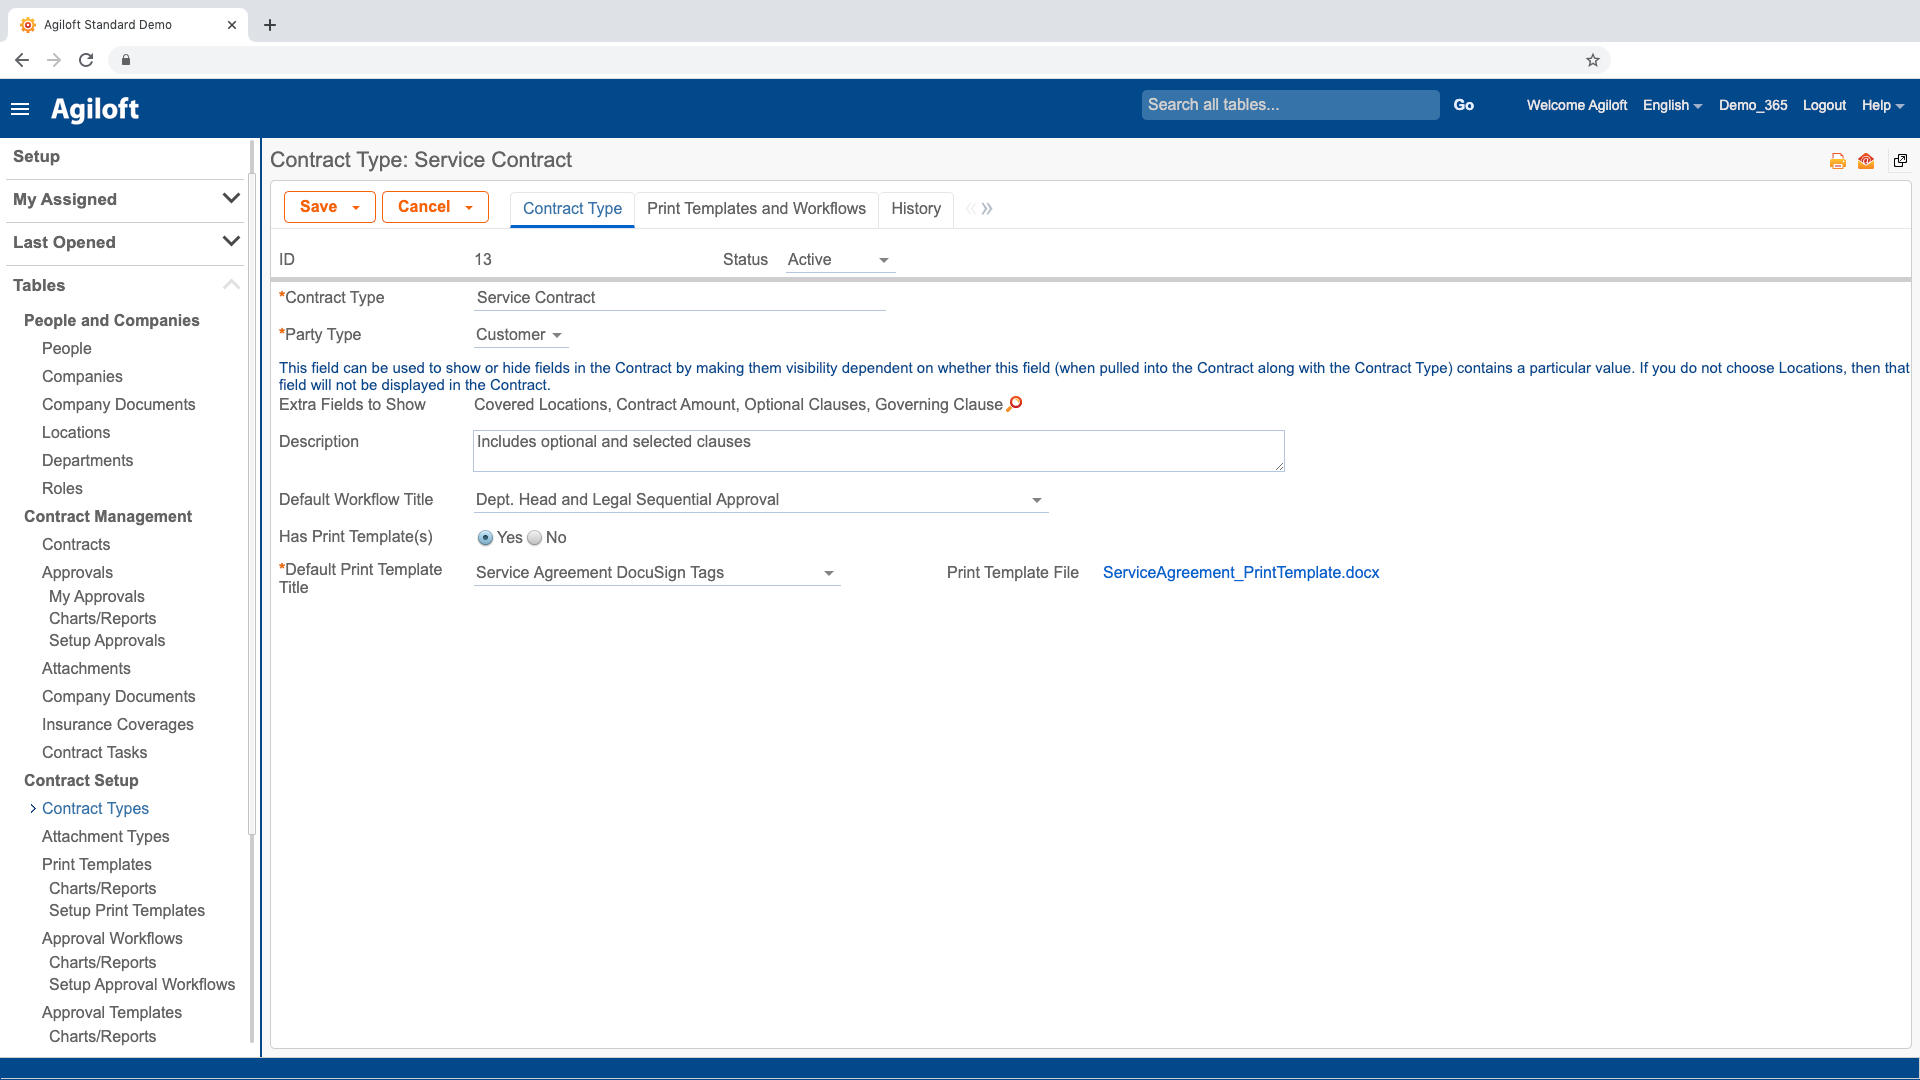The width and height of the screenshot is (1920, 1080).
Task: Switch to the History tab
Action: point(916,209)
